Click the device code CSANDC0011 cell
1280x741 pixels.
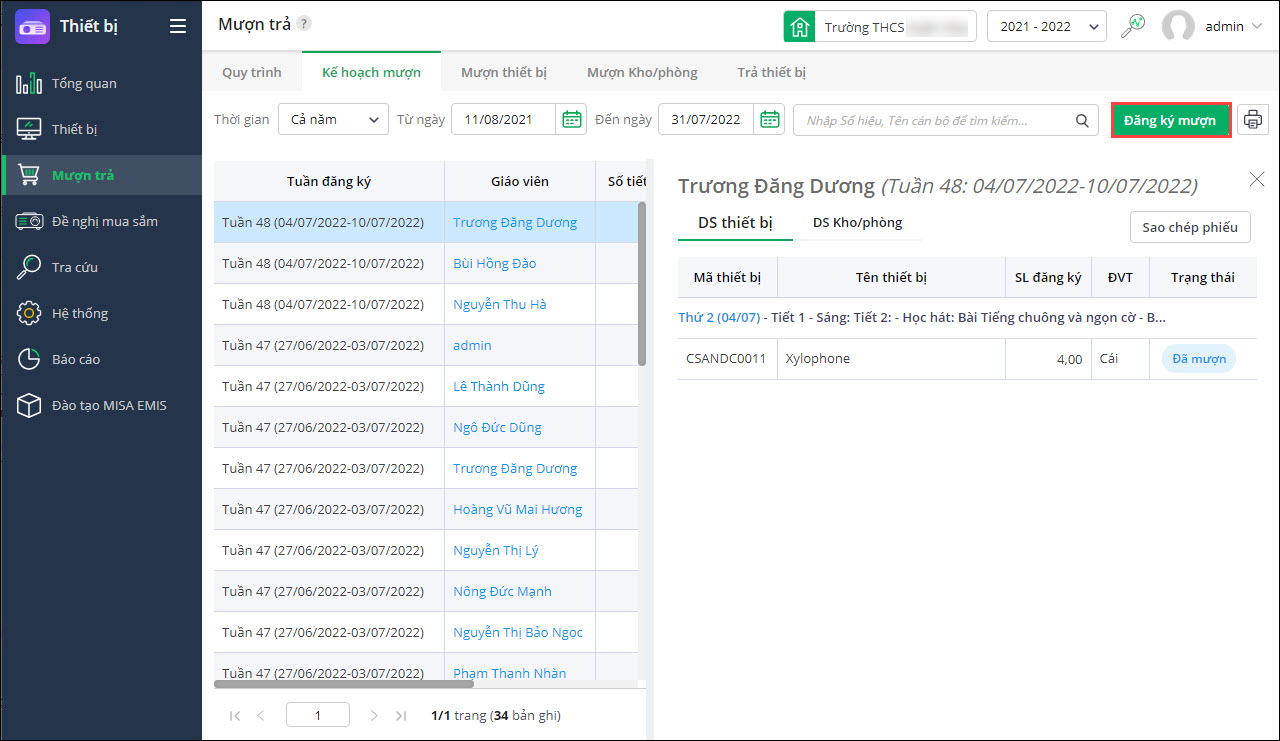pos(727,359)
